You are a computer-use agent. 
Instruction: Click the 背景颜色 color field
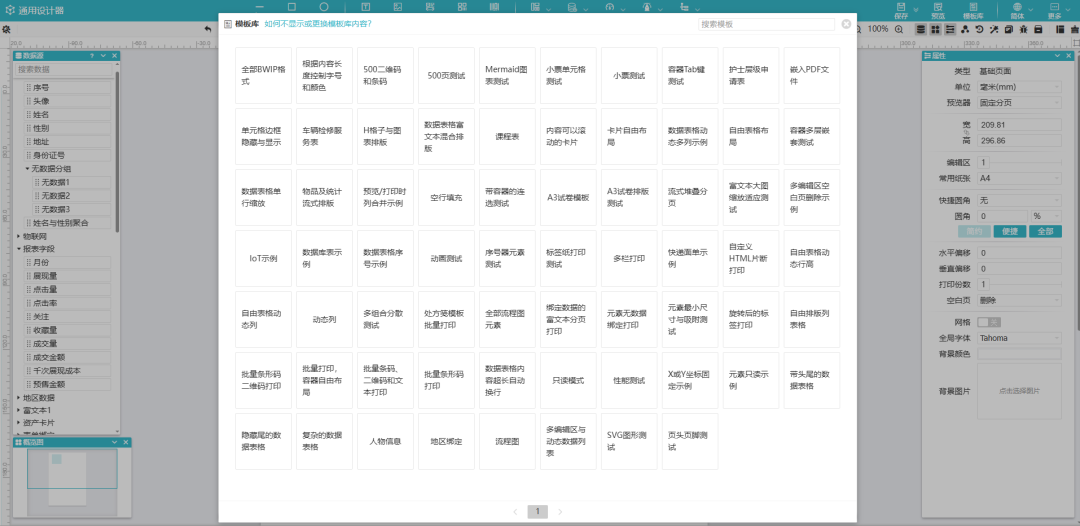point(1019,354)
